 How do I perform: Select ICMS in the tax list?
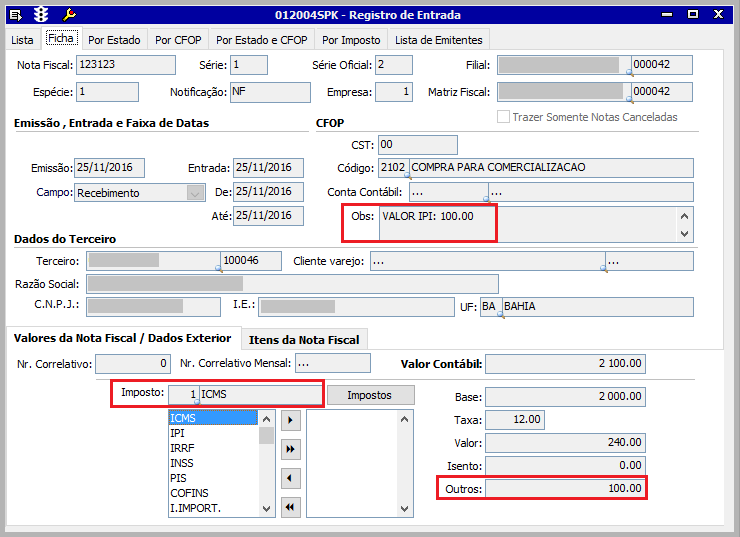pos(213,418)
